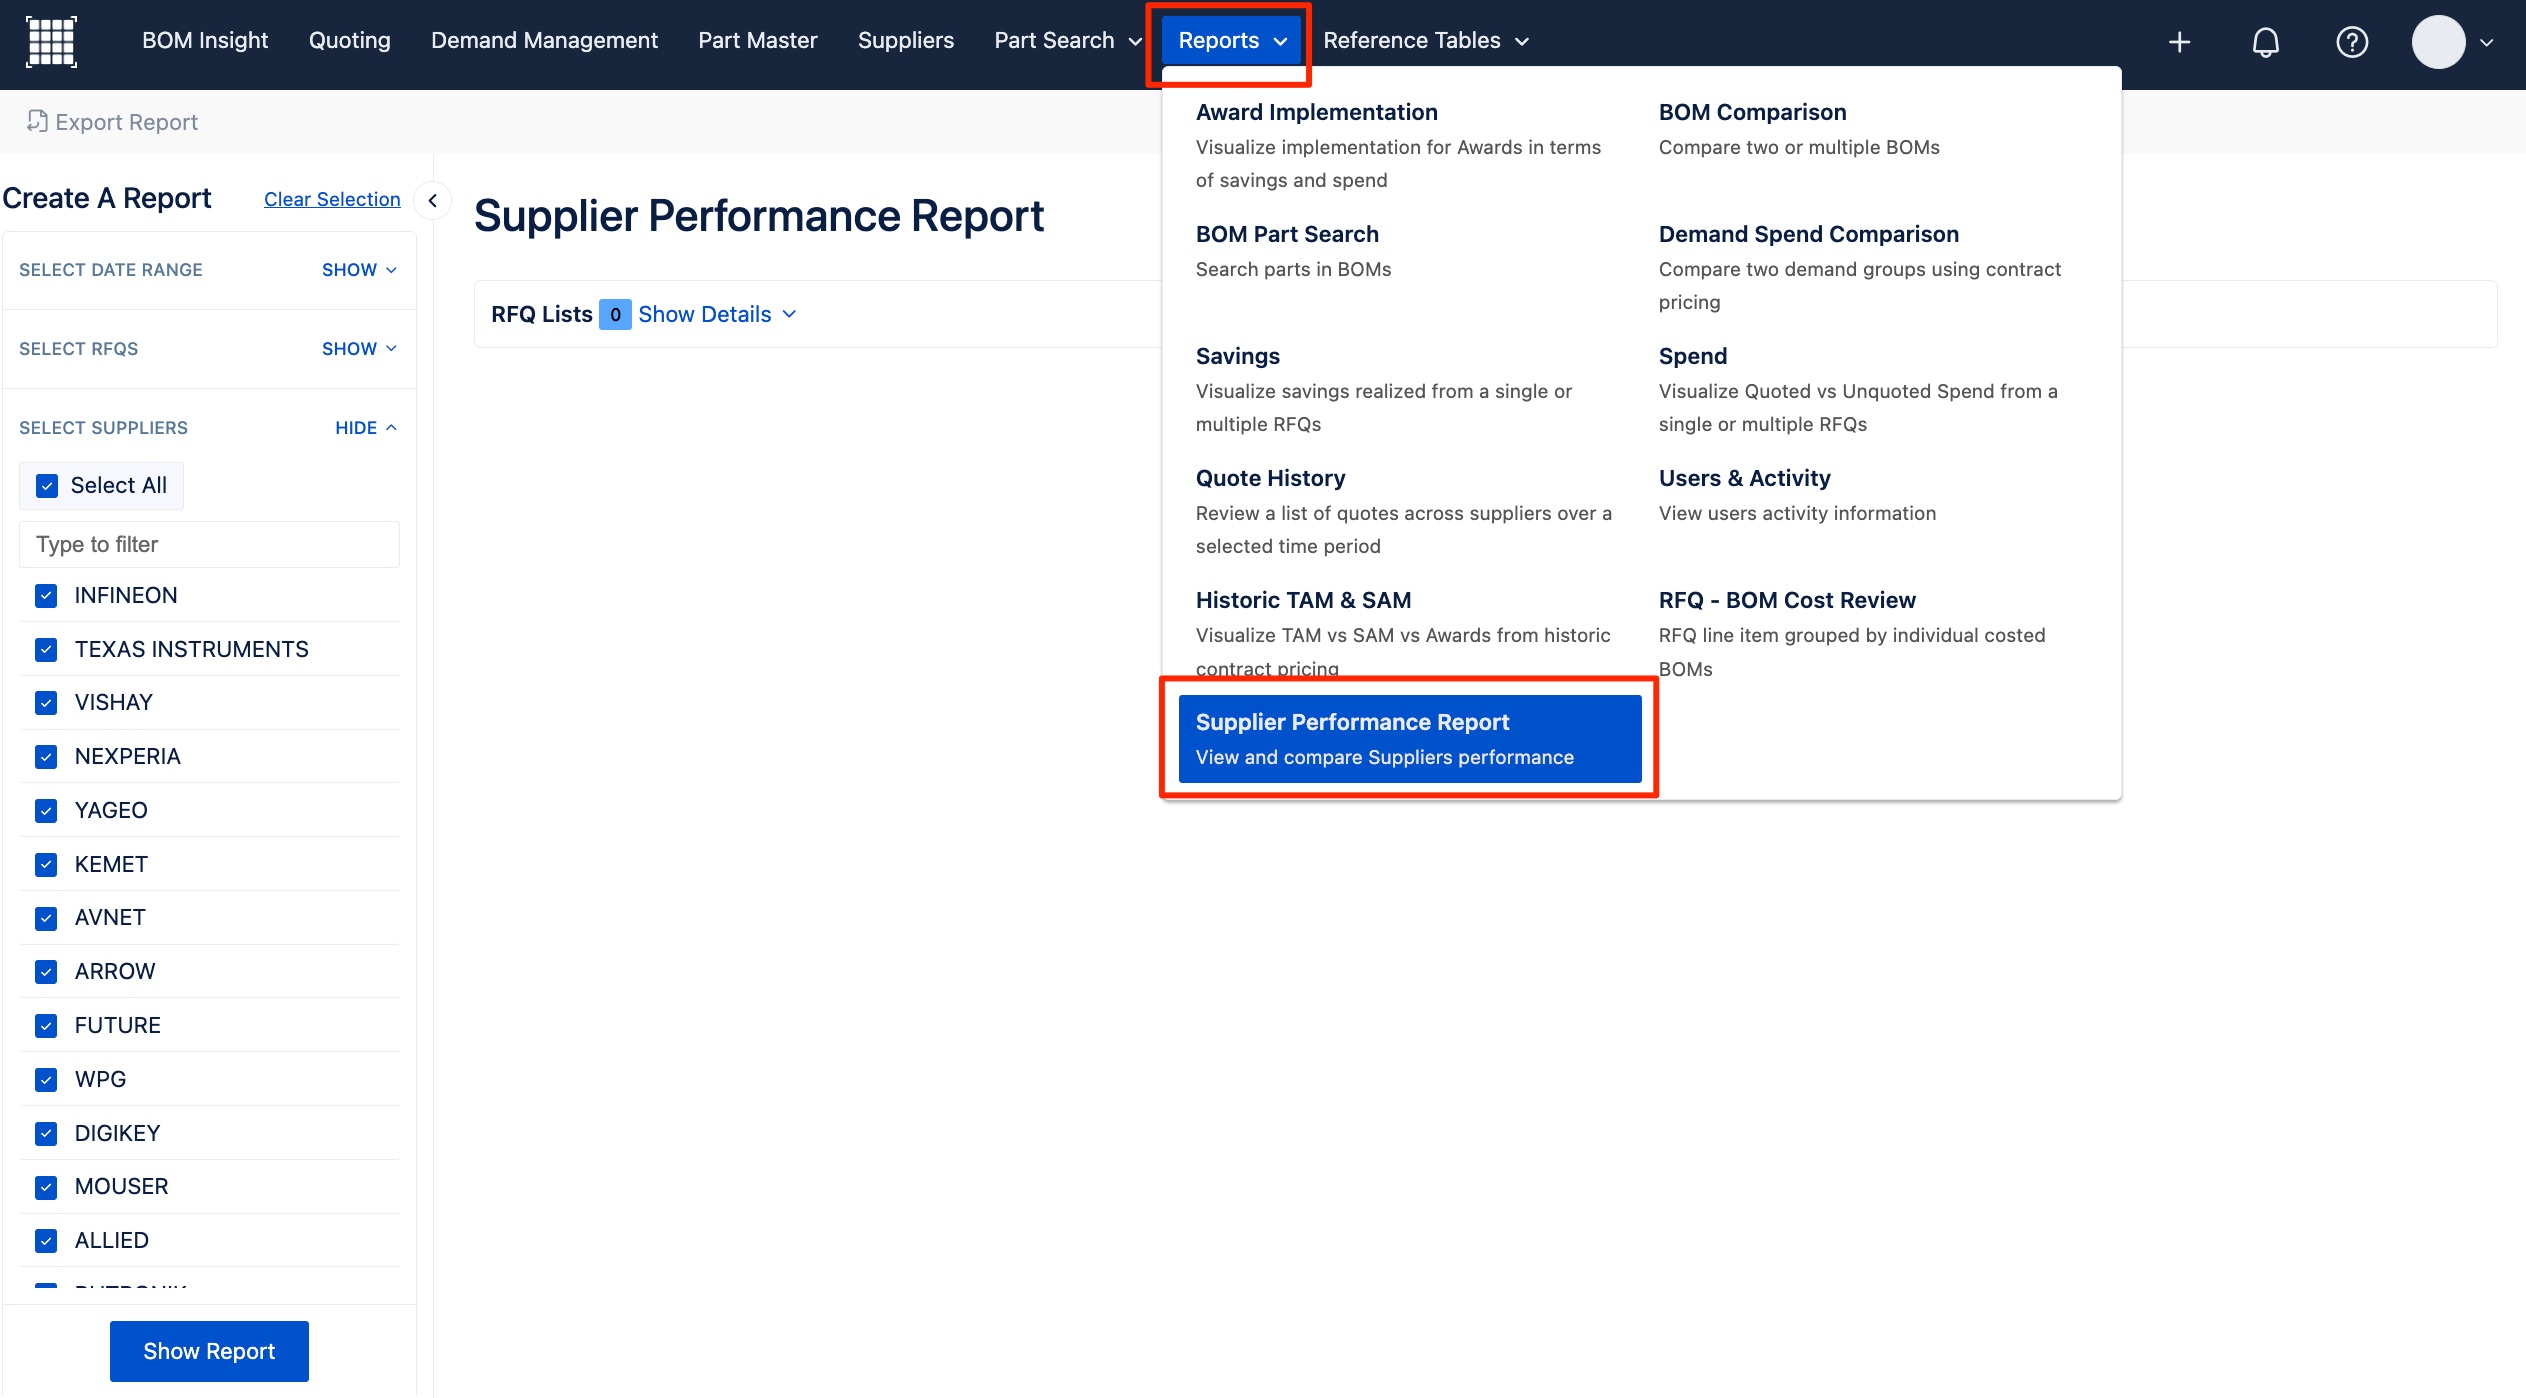Open Suppliers in the top navigation

[x=905, y=41]
